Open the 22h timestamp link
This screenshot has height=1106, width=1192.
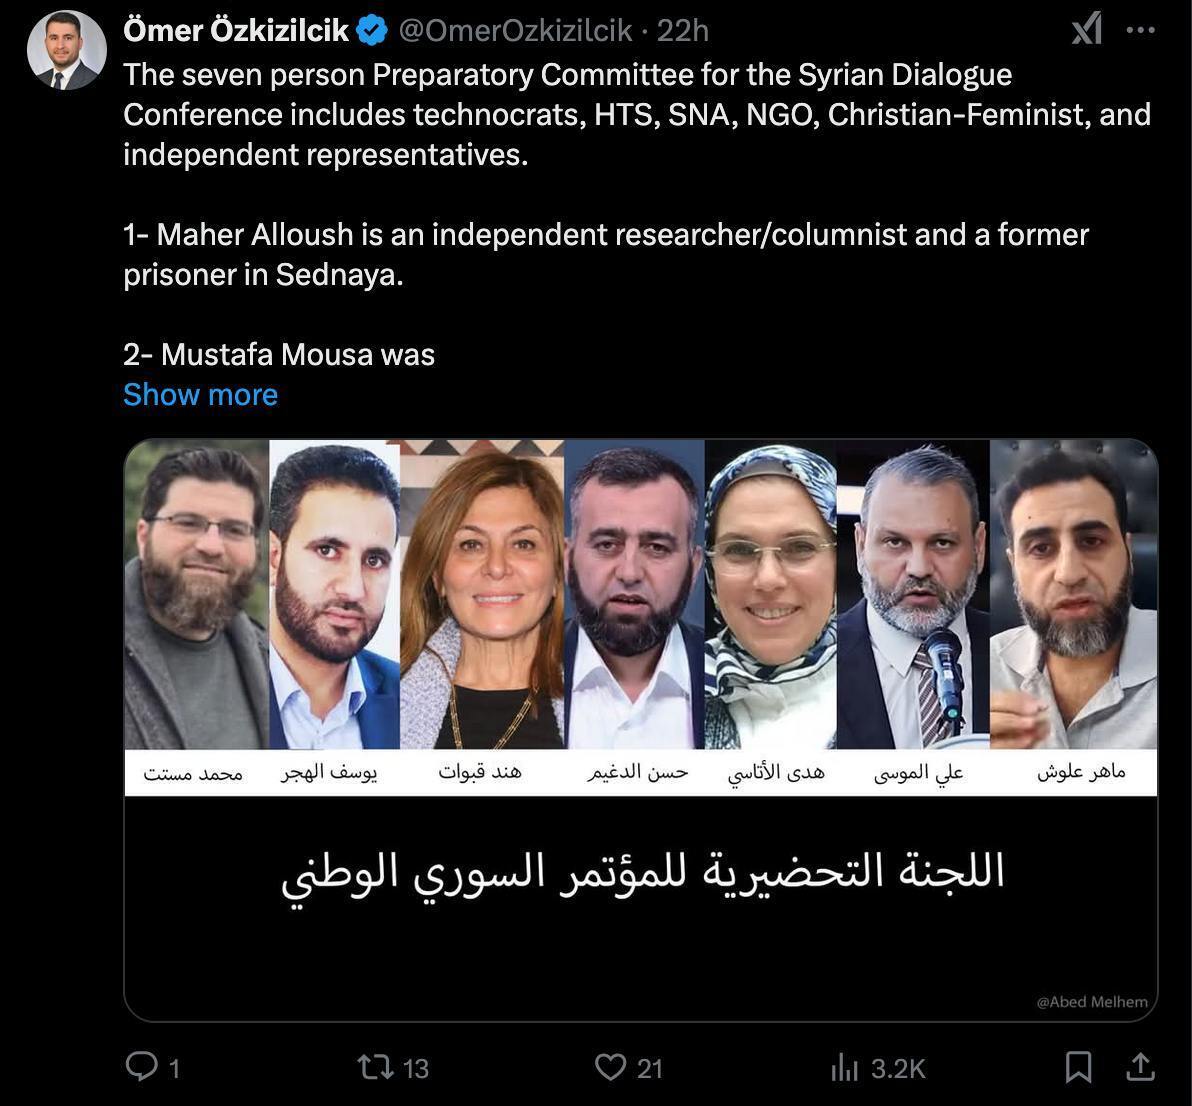[683, 30]
